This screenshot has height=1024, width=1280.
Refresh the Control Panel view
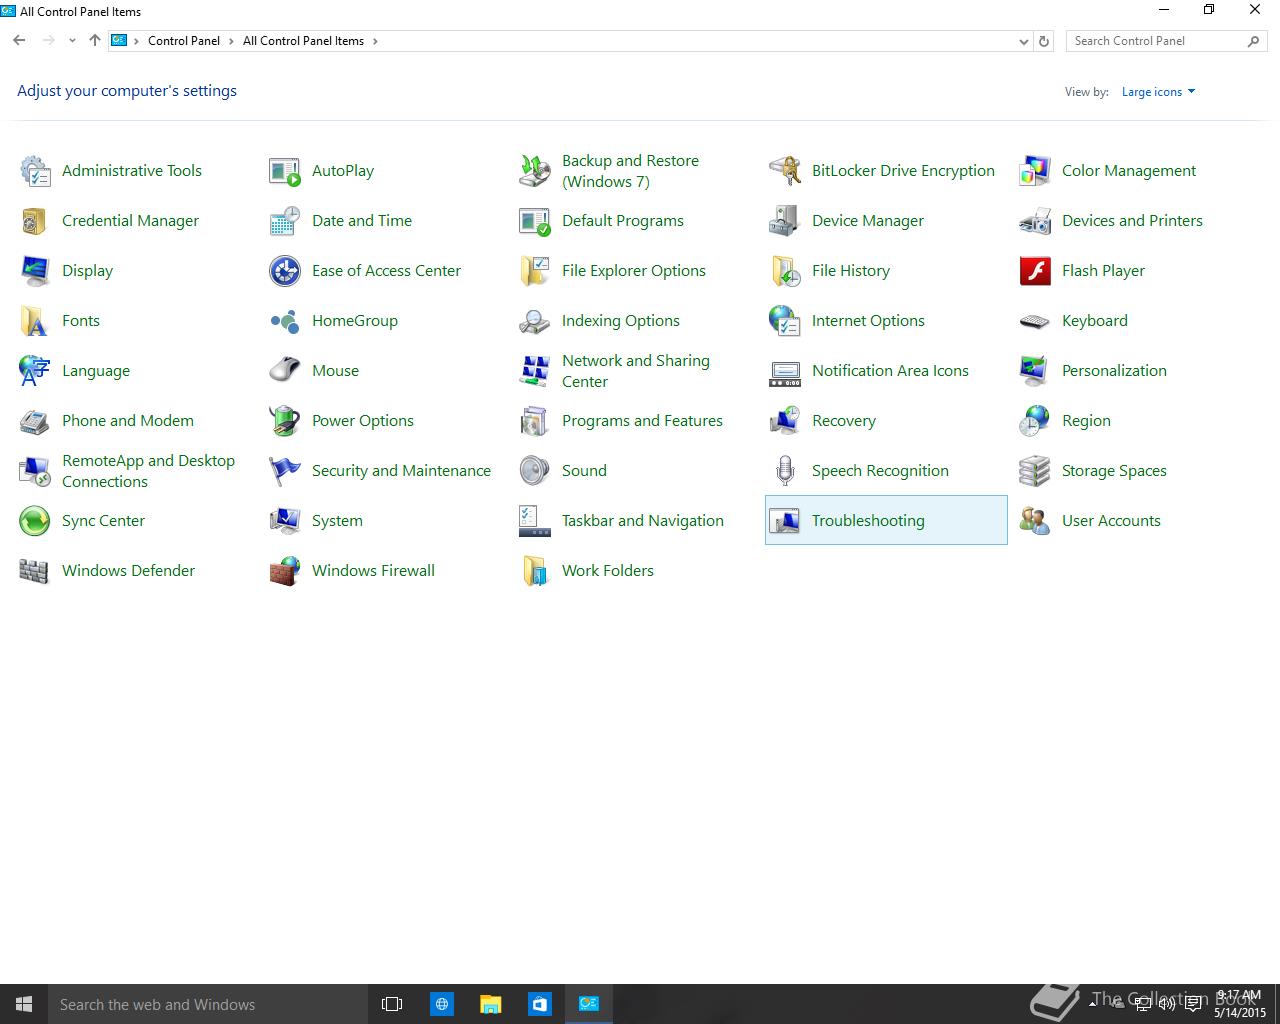tap(1044, 41)
